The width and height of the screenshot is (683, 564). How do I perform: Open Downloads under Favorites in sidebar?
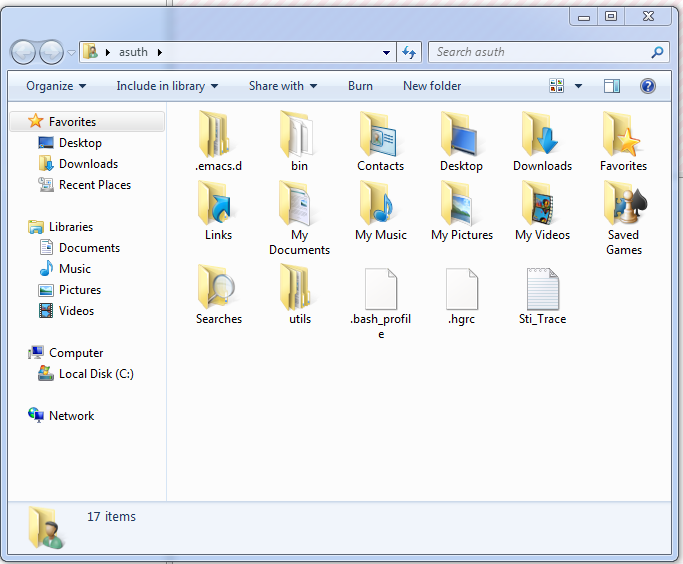[88, 164]
